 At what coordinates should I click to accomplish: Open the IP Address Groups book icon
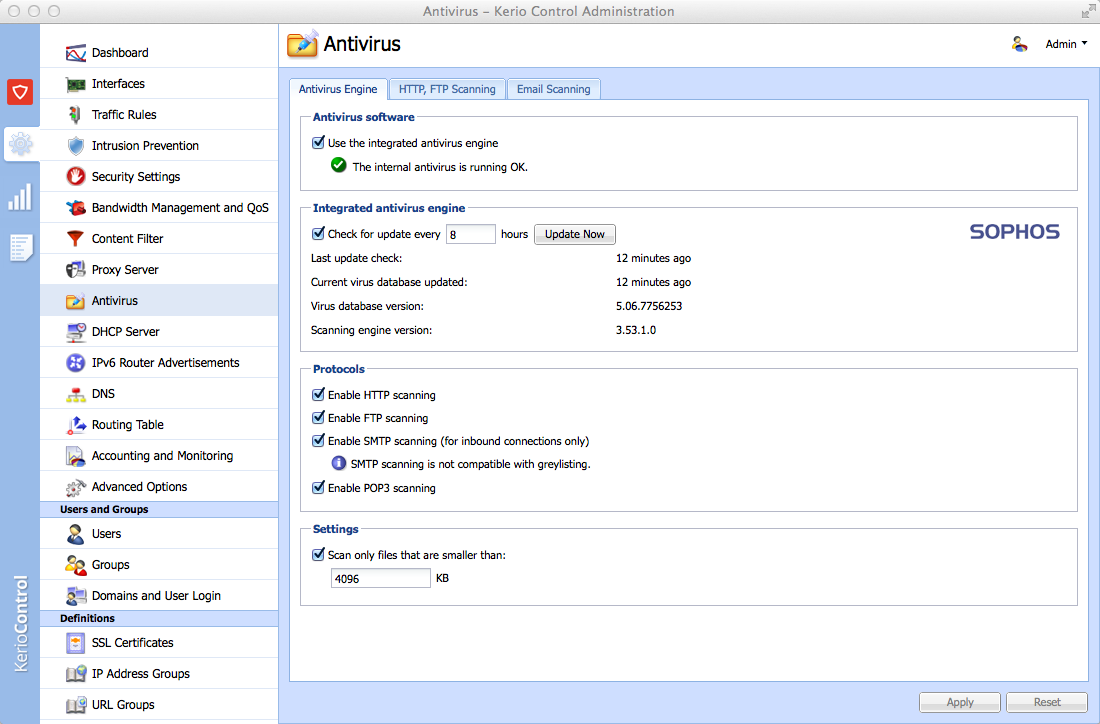click(76, 673)
